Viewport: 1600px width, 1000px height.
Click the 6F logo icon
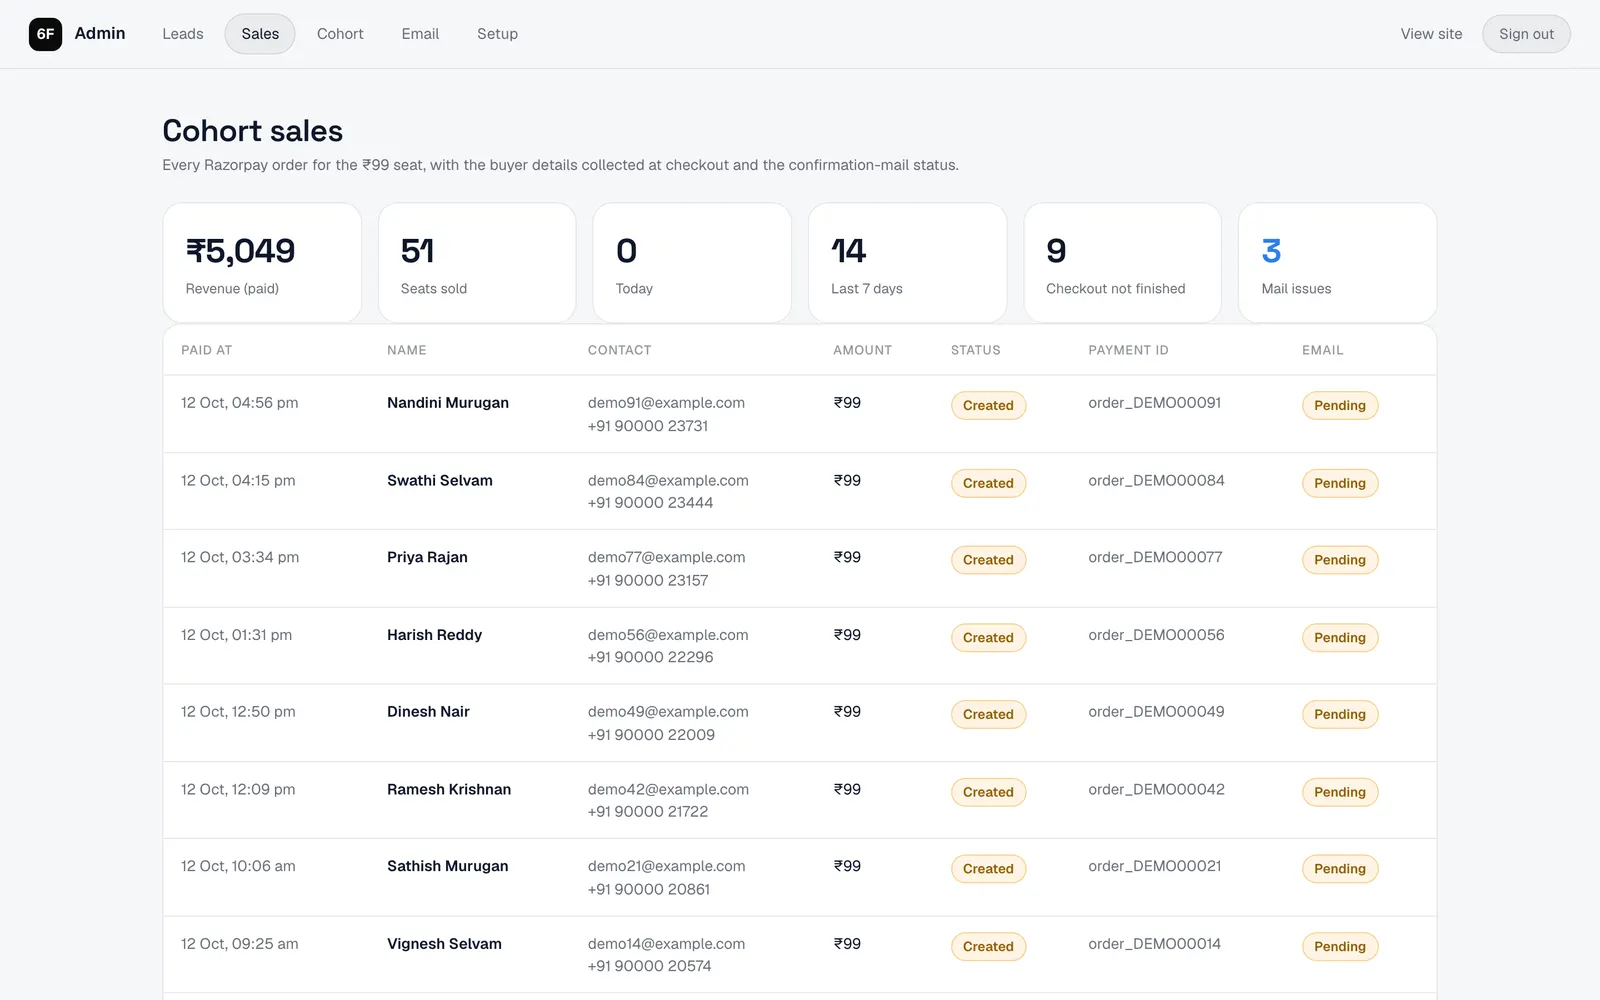pos(45,34)
